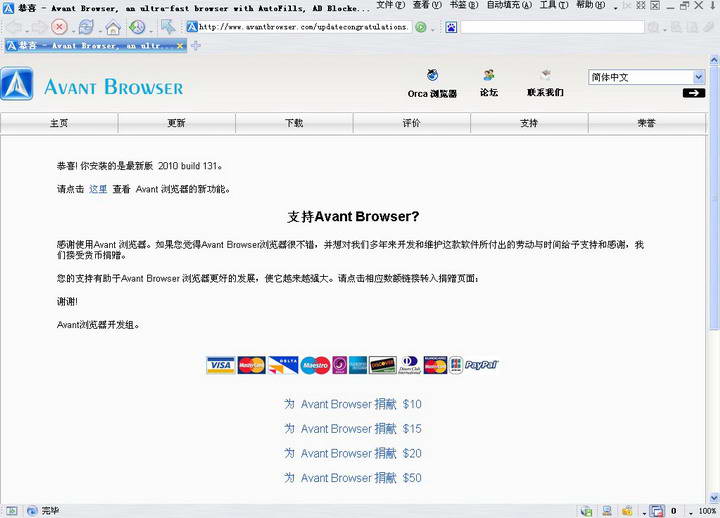
Task: Open the 书签(B) menu
Action: coord(464,5)
